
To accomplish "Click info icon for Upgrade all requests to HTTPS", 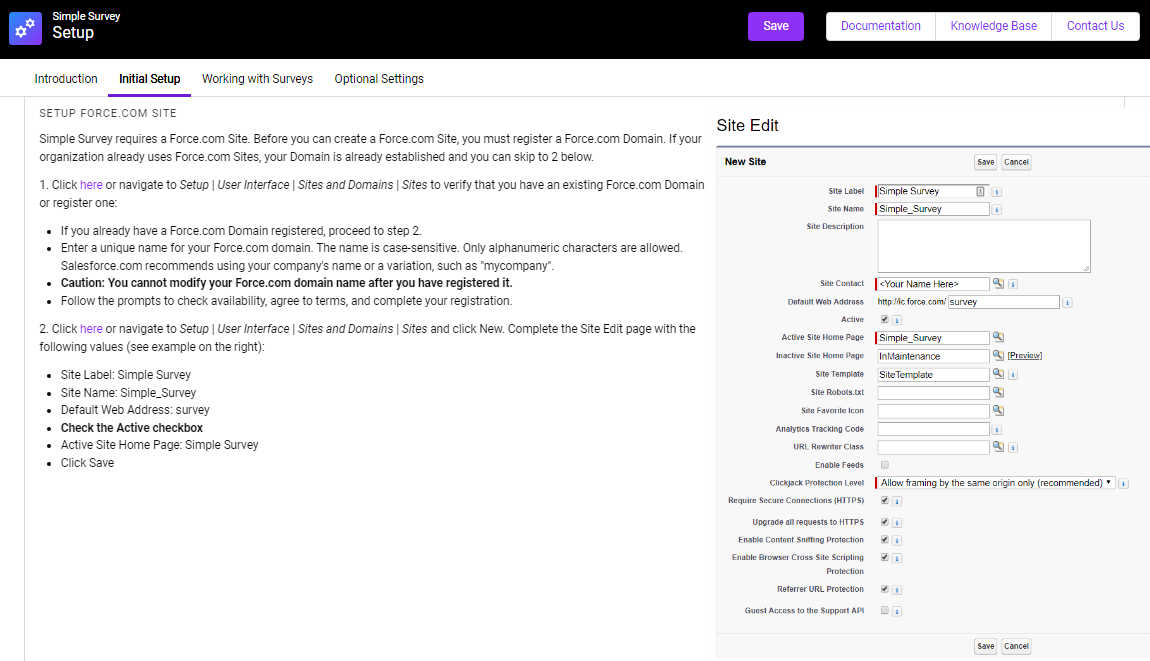I will coord(897,523).
